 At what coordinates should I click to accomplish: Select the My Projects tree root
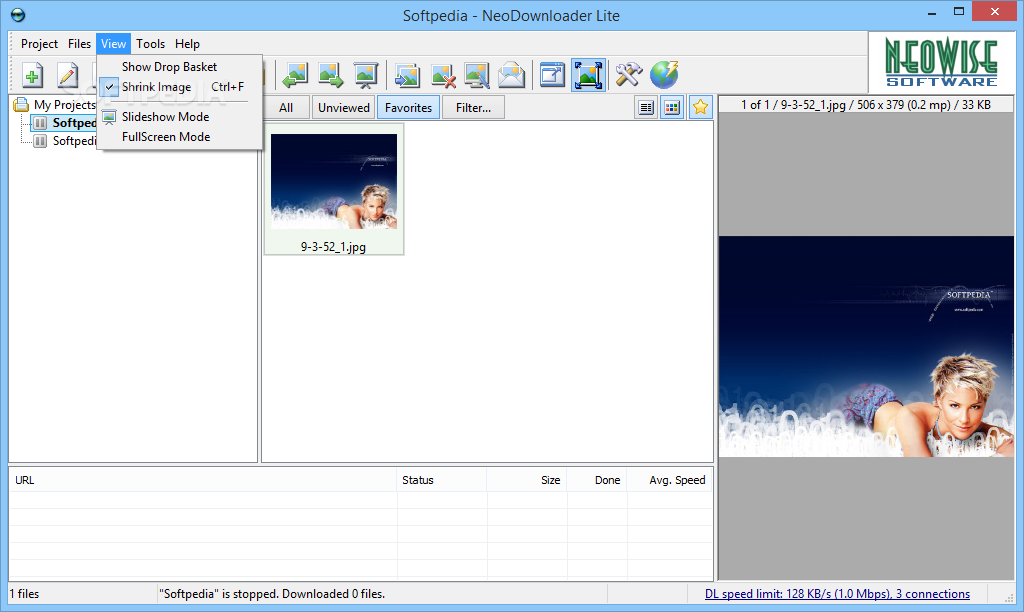tap(65, 105)
